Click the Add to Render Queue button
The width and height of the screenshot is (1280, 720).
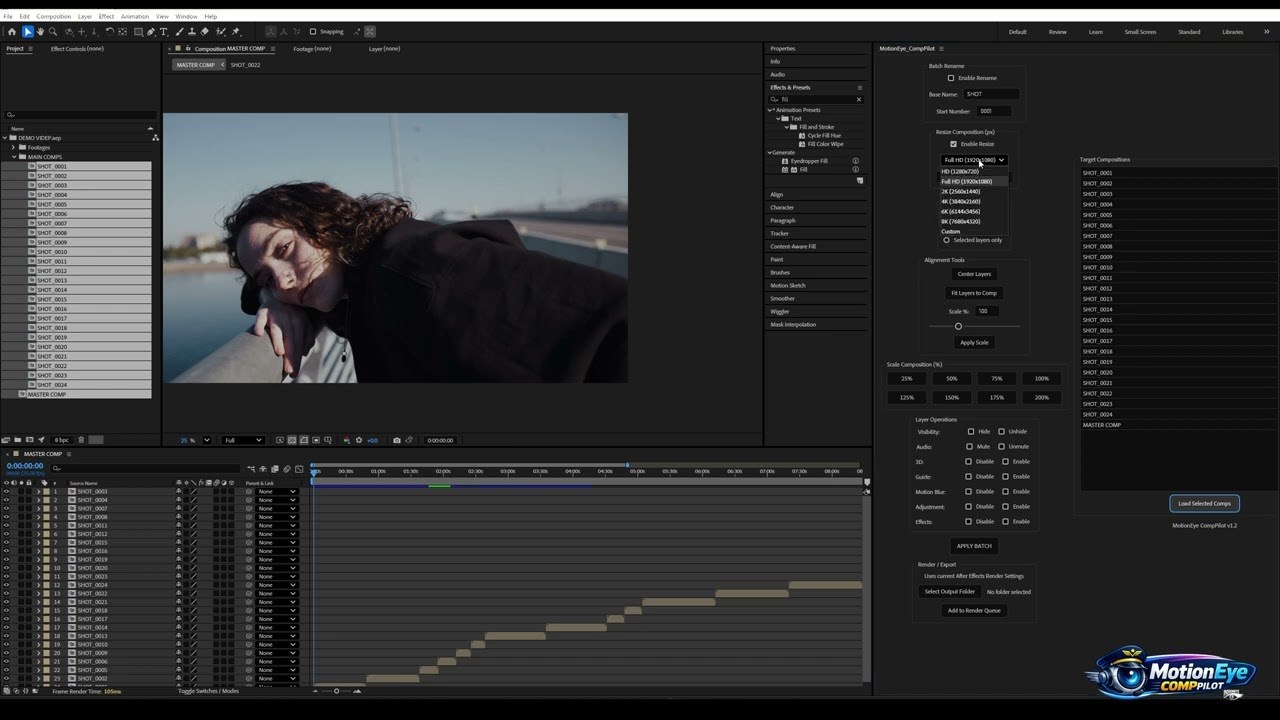[974, 610]
